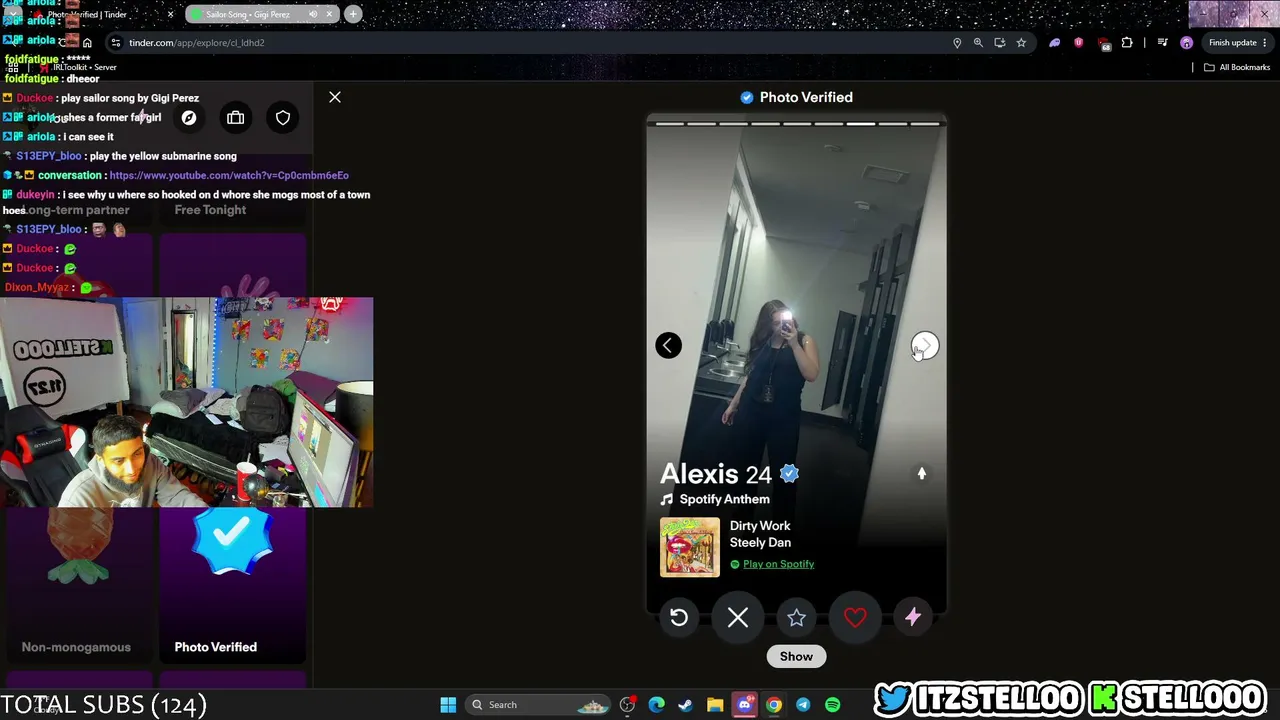The height and width of the screenshot is (720, 1280).
Task: Click the tinder.com address bar
Action: 530,43
